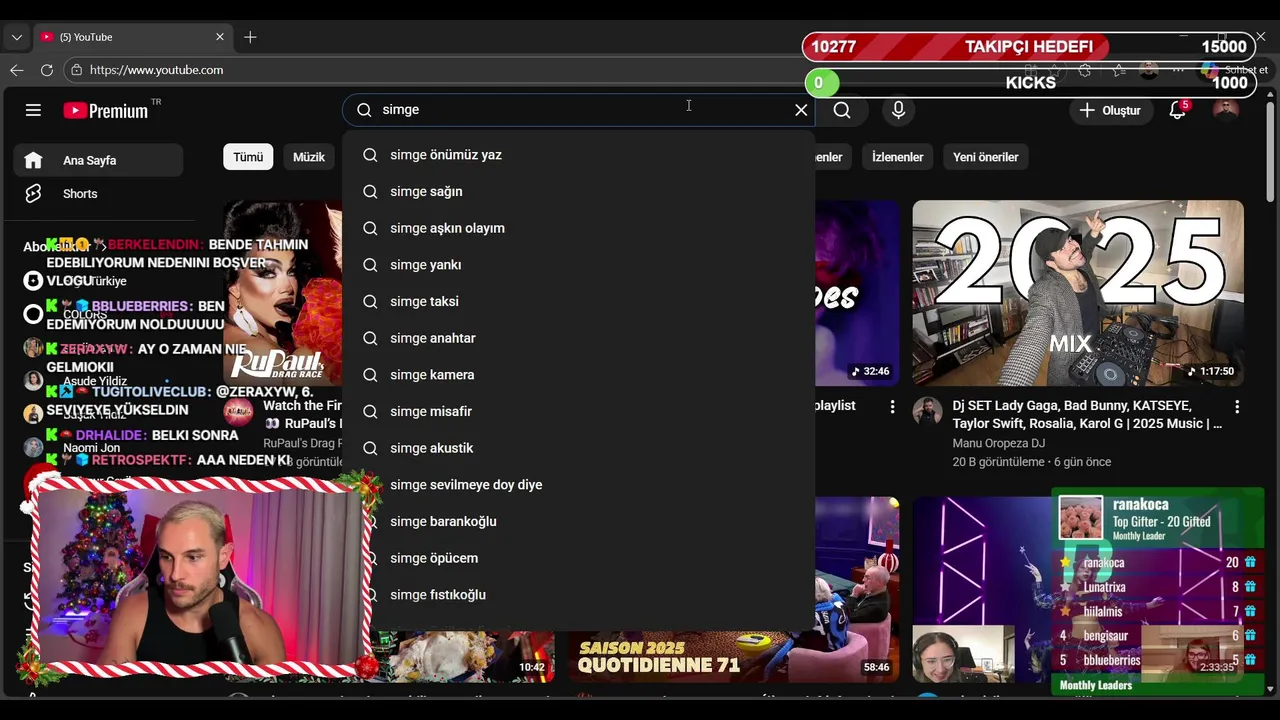Start voice search with microphone icon
Viewport: 1280px width, 720px height.
(898, 110)
